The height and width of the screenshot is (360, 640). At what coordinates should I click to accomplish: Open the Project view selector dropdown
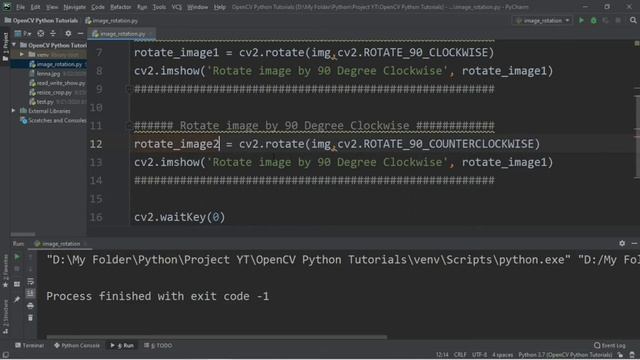pos(23,33)
